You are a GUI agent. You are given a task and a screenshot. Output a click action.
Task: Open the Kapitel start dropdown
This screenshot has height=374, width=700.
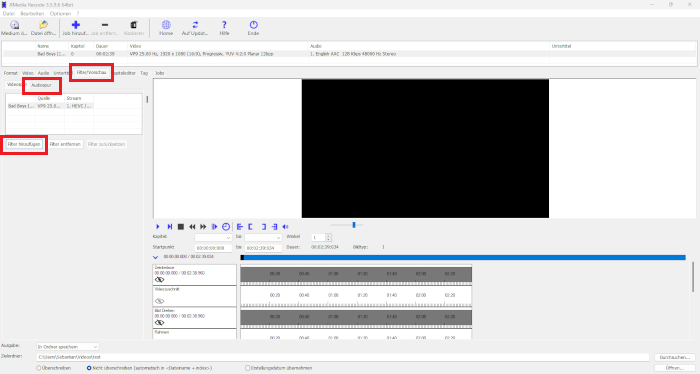coord(213,237)
